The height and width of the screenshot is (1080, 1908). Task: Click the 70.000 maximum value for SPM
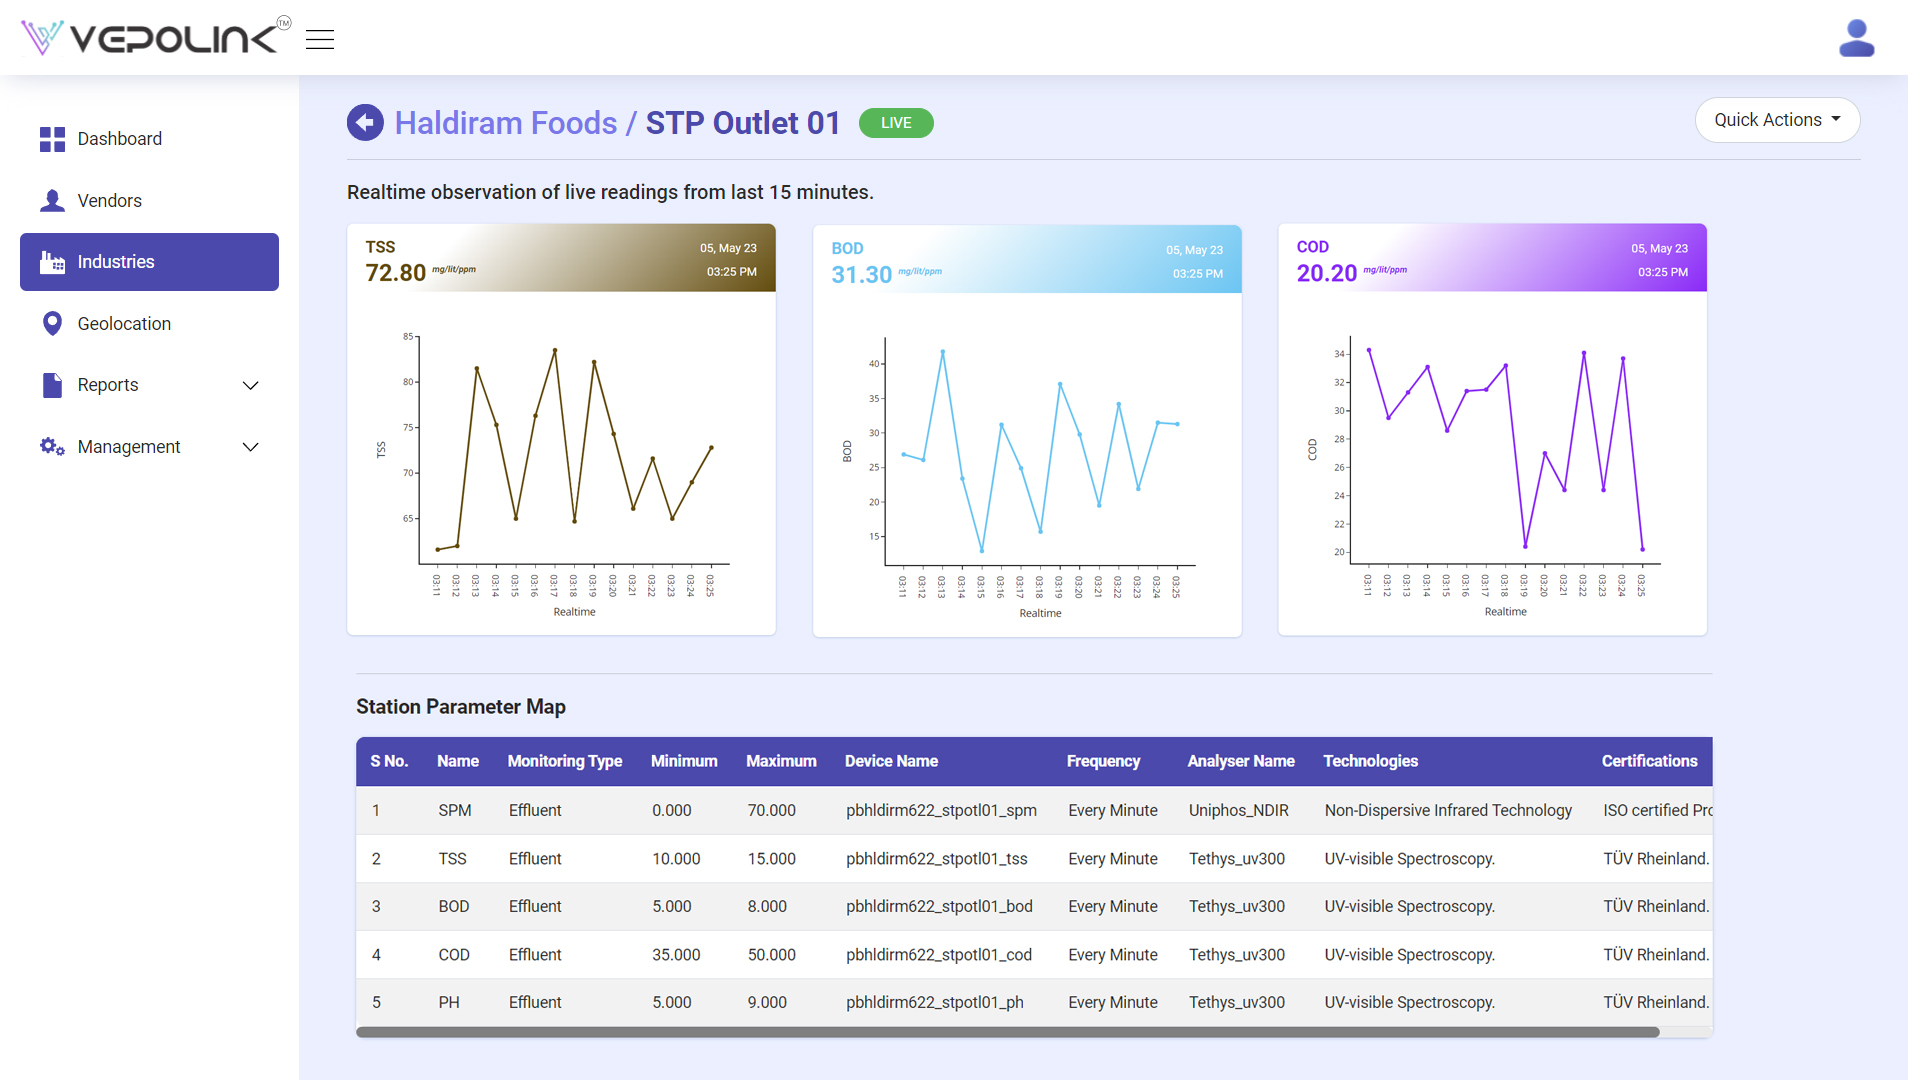click(x=772, y=810)
